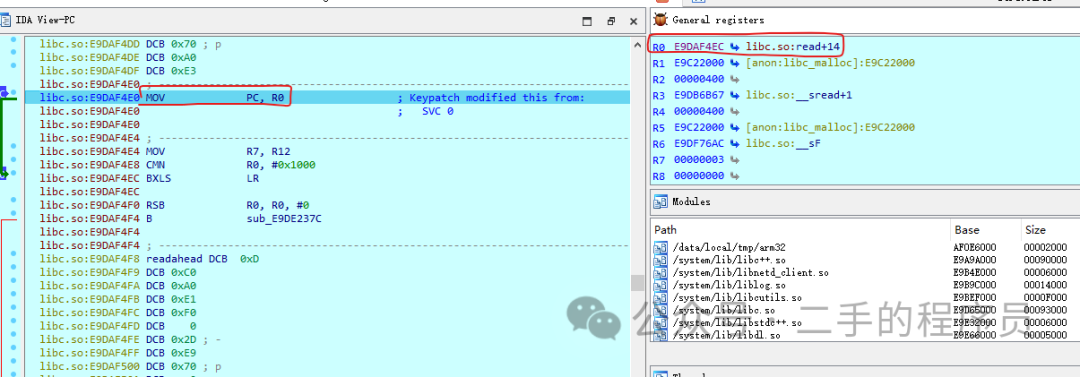Click the module icon for libstdc++.so
1080x377 pixels.
point(661,323)
